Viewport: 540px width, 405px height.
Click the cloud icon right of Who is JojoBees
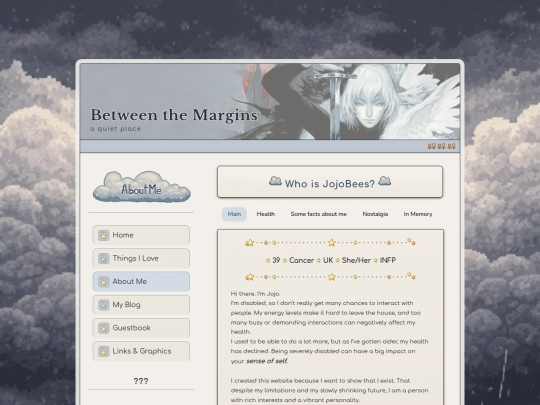click(x=384, y=181)
